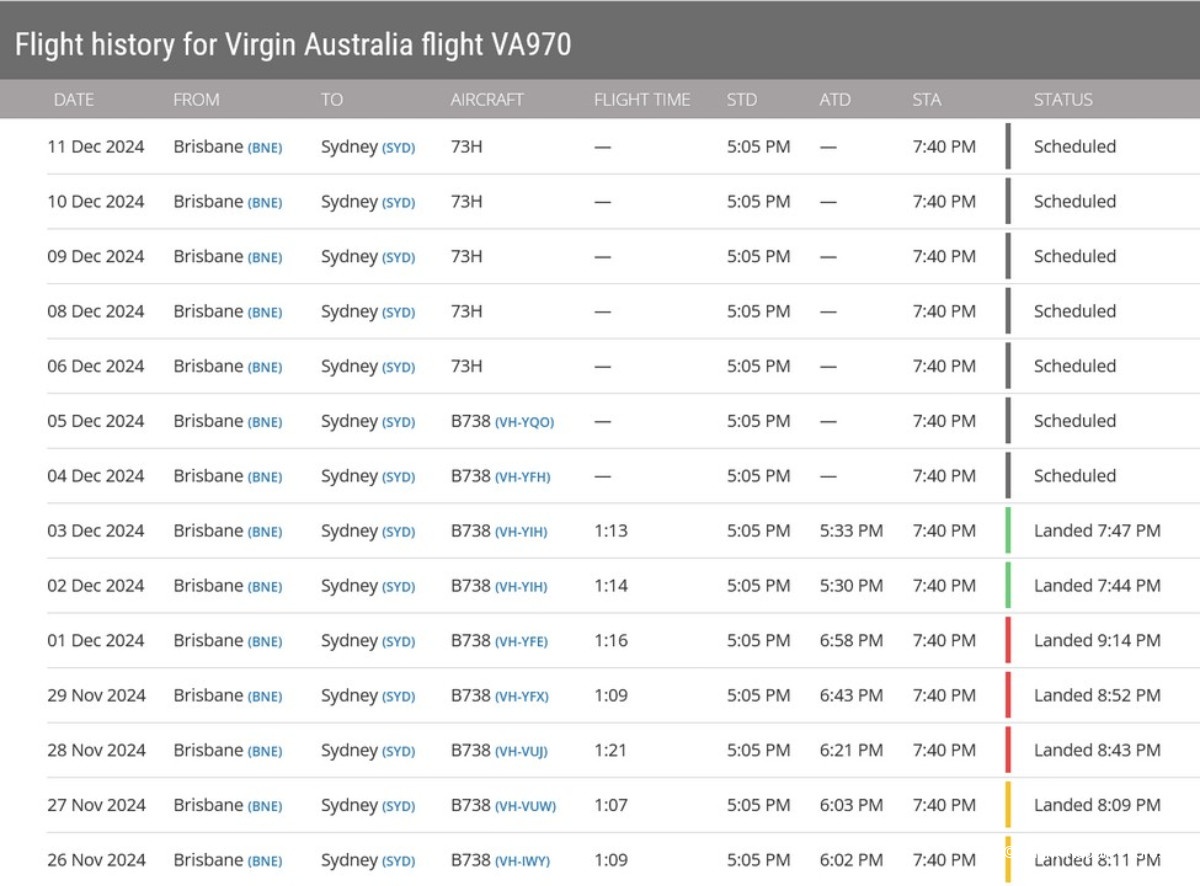Open aircraft registration VH-YFH link
1200x886 pixels.
click(x=522, y=477)
